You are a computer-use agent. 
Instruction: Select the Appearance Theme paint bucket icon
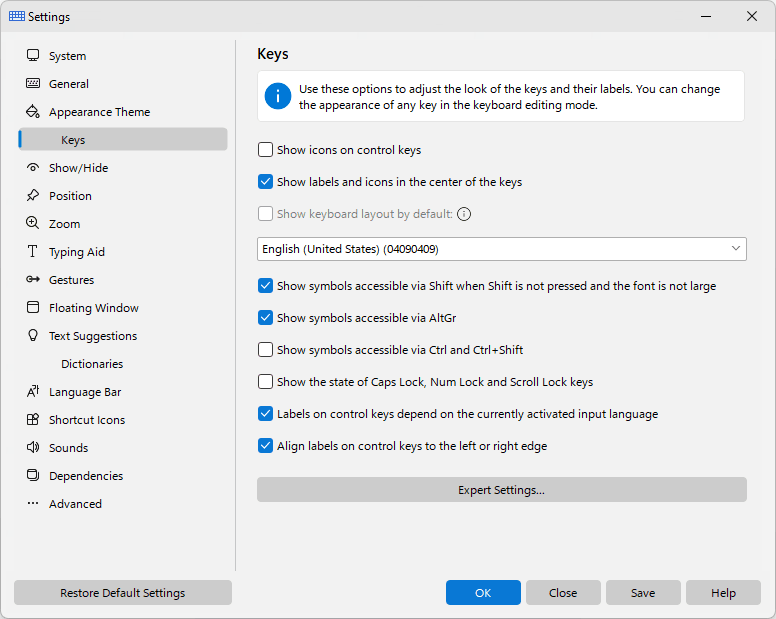click(x=33, y=111)
